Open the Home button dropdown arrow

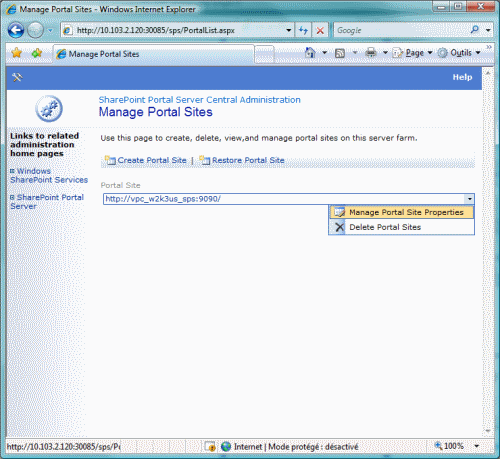(324, 53)
